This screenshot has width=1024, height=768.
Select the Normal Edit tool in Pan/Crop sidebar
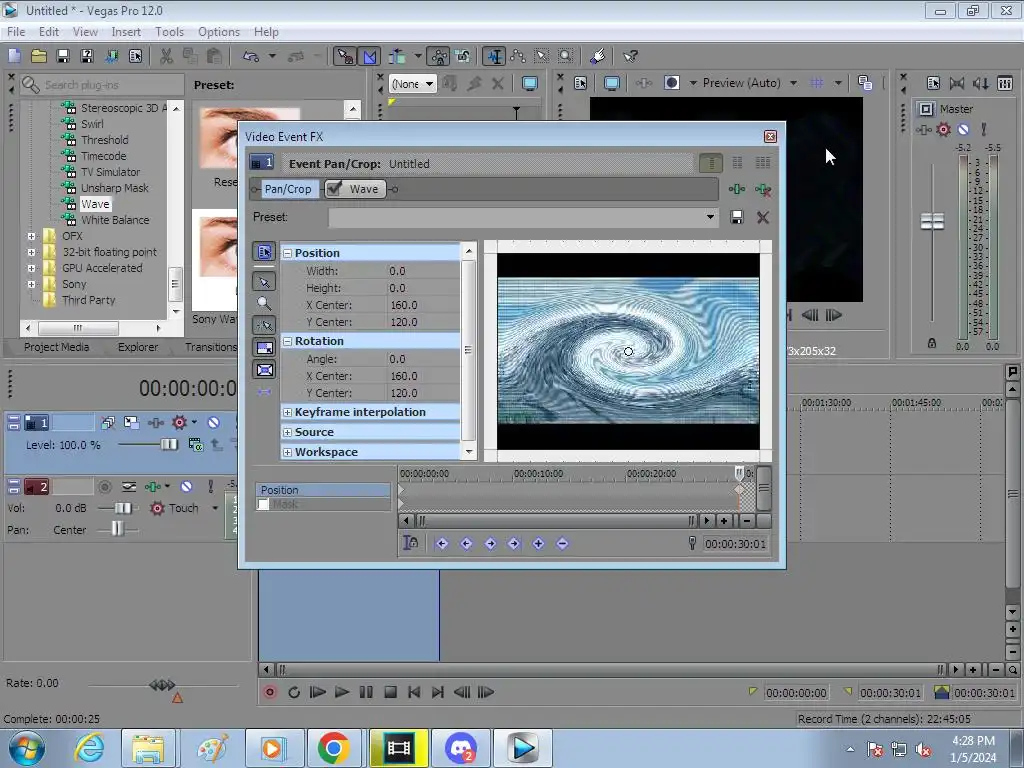pos(264,281)
